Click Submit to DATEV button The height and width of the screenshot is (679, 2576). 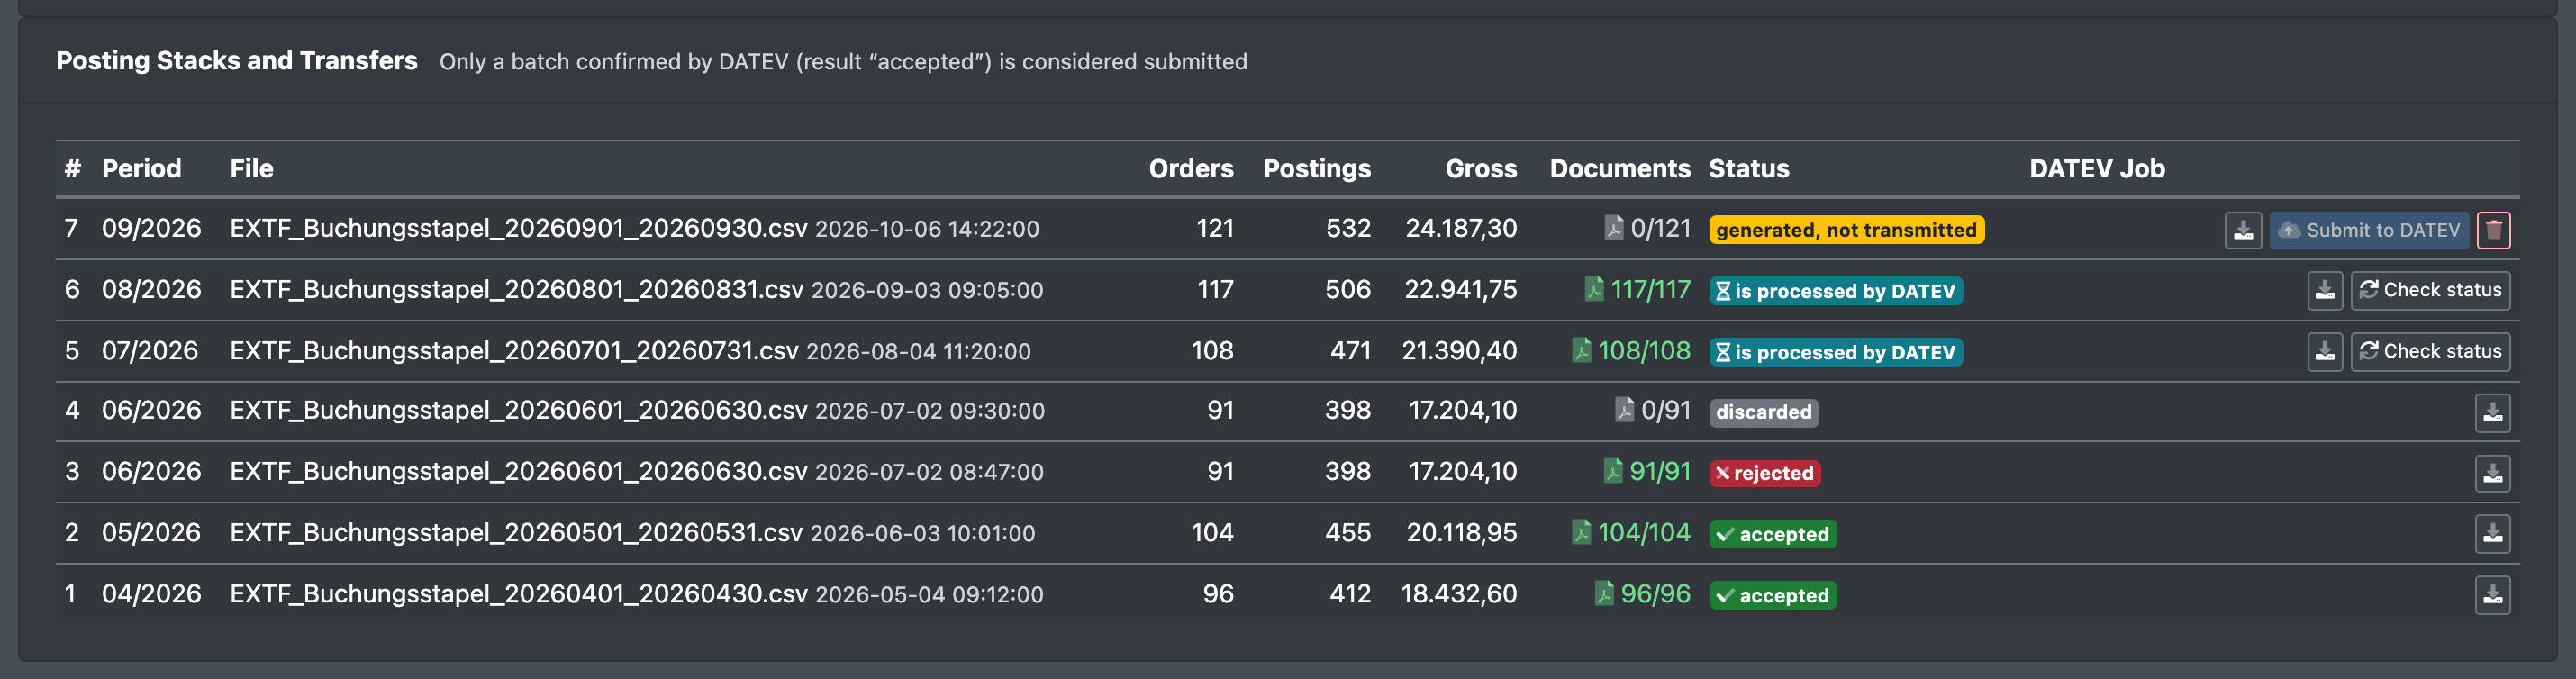[x=2368, y=230]
